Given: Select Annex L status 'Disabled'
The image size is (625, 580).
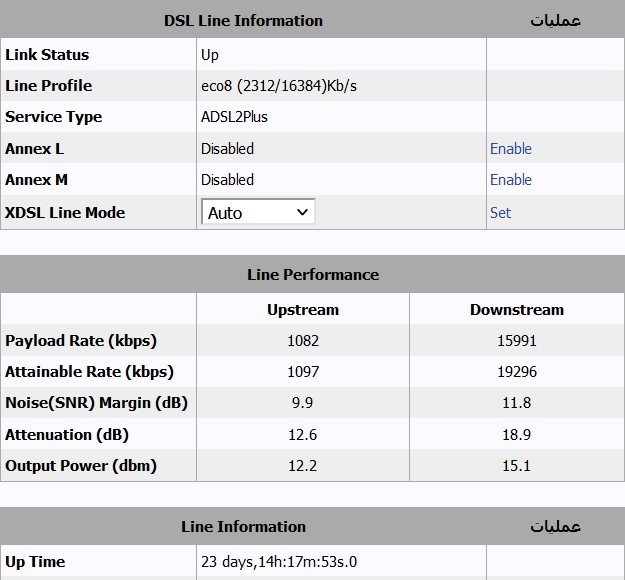Looking at the screenshot, I should [x=227, y=149].
